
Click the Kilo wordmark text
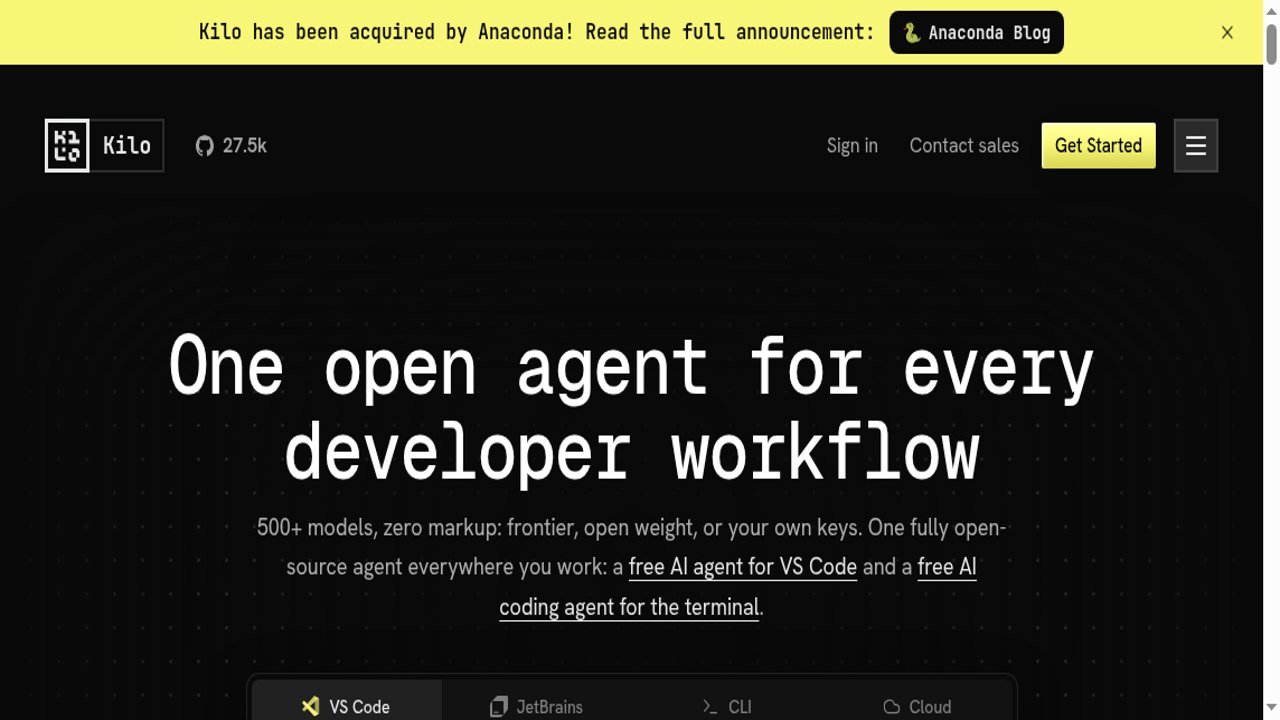(x=127, y=146)
